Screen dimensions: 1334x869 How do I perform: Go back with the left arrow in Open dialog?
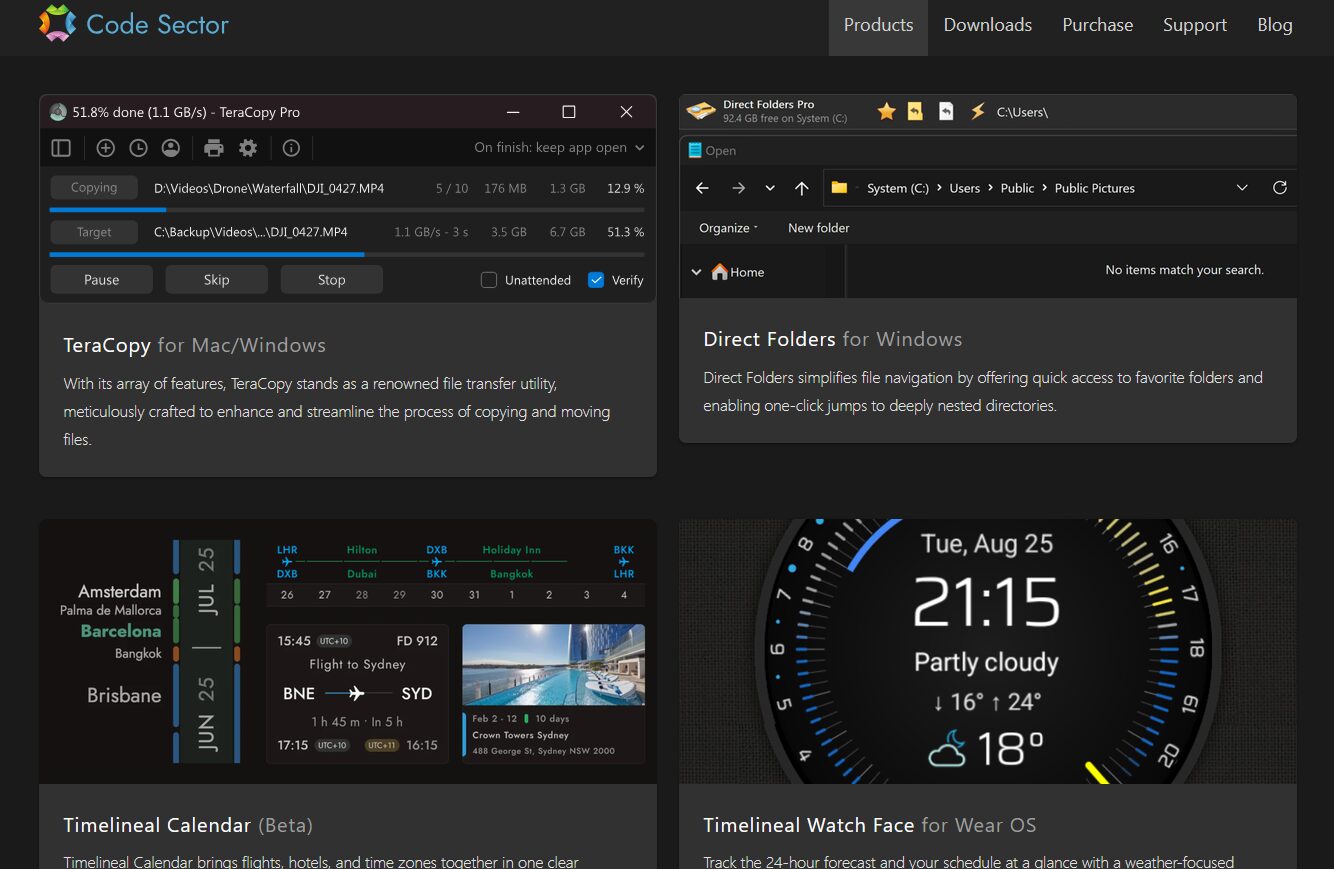[x=702, y=188]
